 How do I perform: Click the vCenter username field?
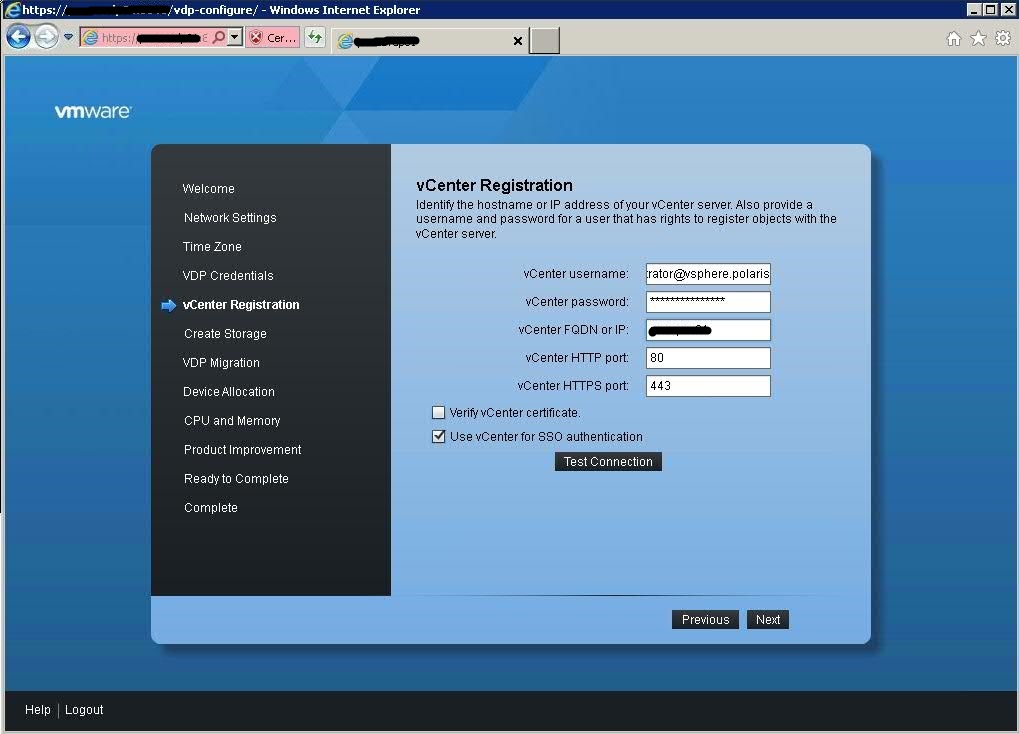point(708,274)
